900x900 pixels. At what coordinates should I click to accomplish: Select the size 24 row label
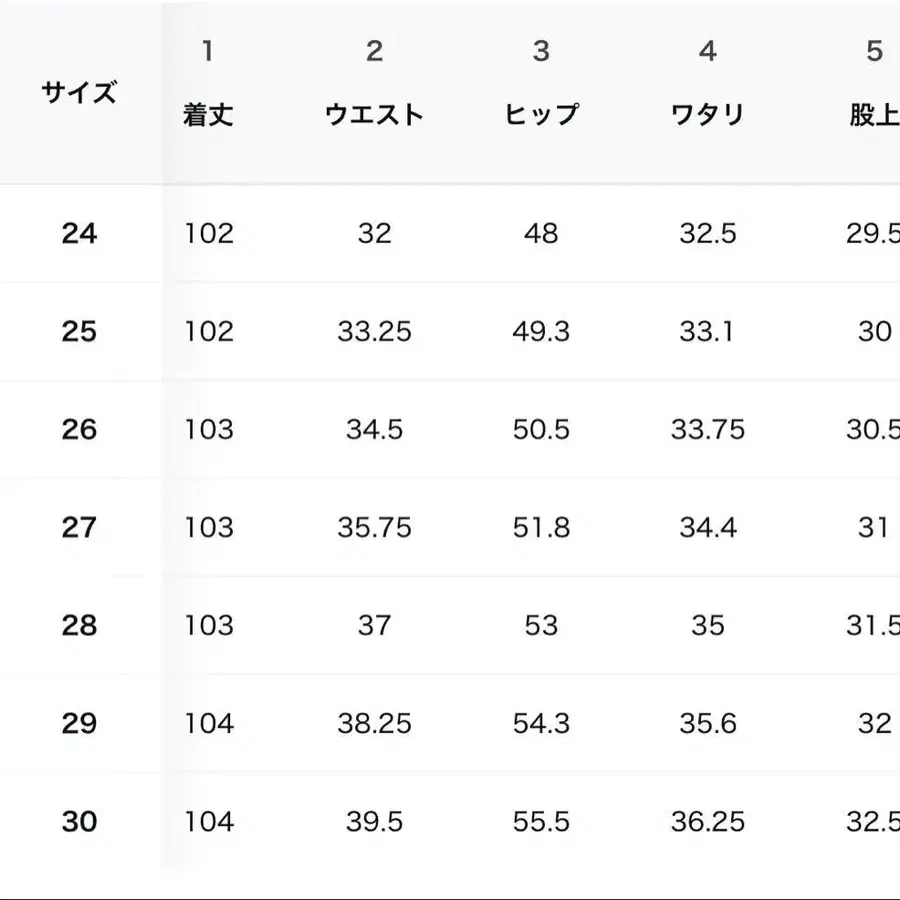[79, 233]
